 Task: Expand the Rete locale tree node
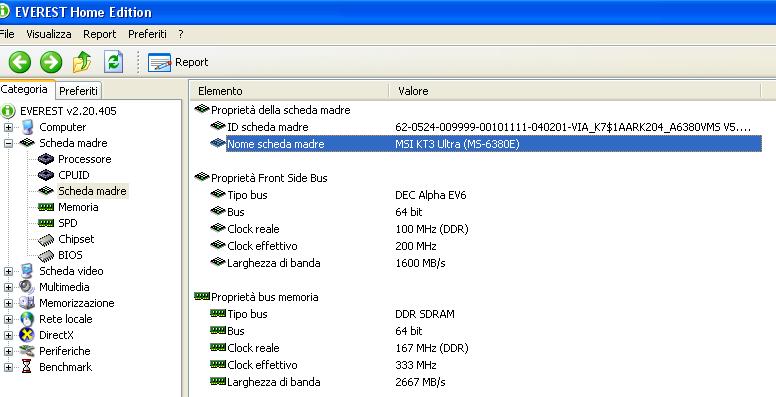click(x=8, y=319)
